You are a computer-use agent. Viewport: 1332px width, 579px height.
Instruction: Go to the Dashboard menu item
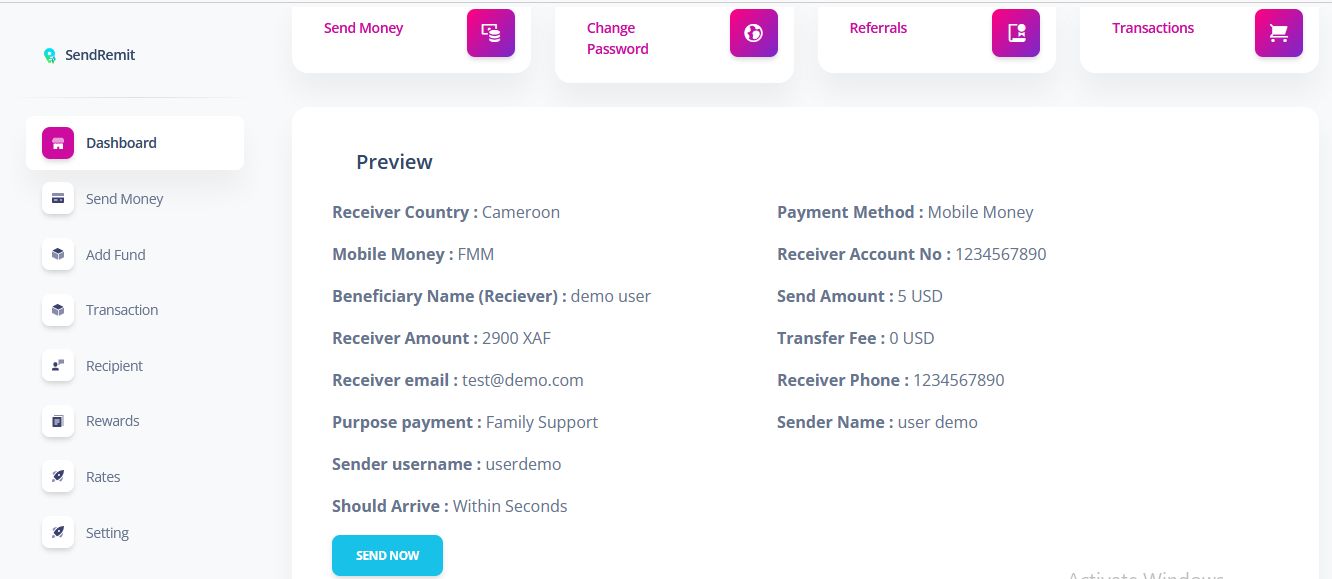121,143
